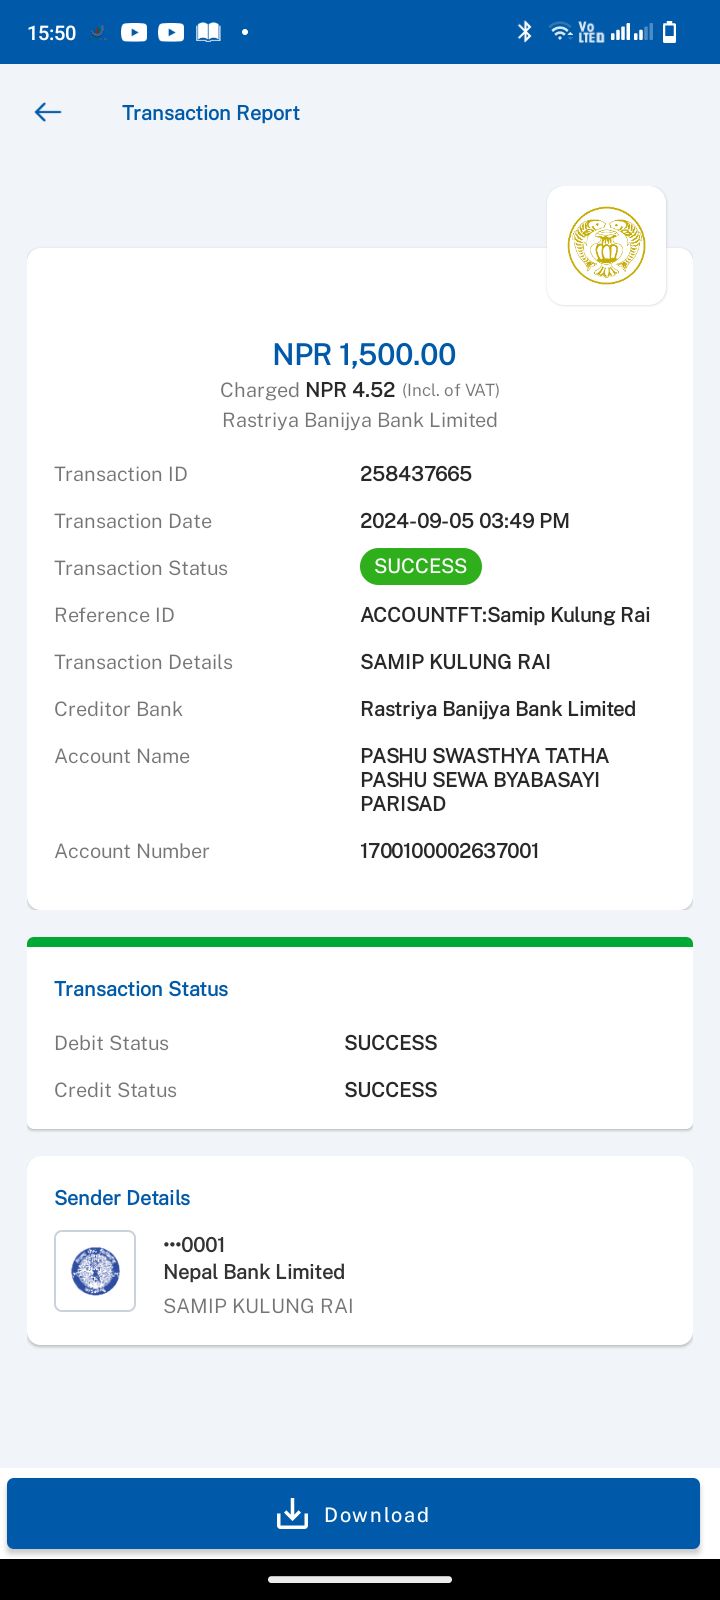Tap the Nepal Bank Limited sender logo
720x1600 pixels.
(95, 1271)
